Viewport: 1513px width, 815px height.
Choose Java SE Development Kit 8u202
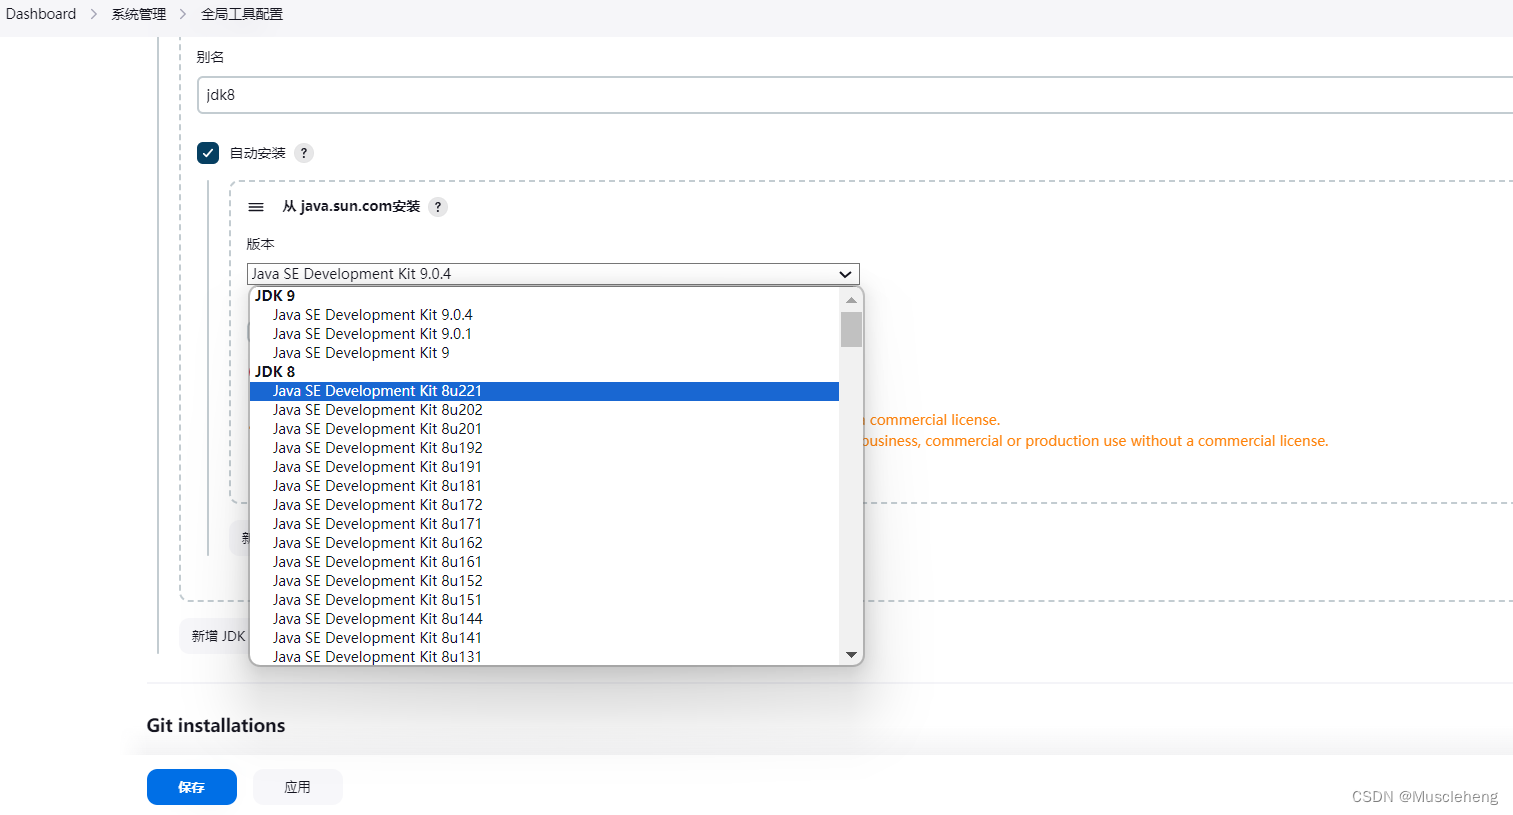(x=544, y=410)
